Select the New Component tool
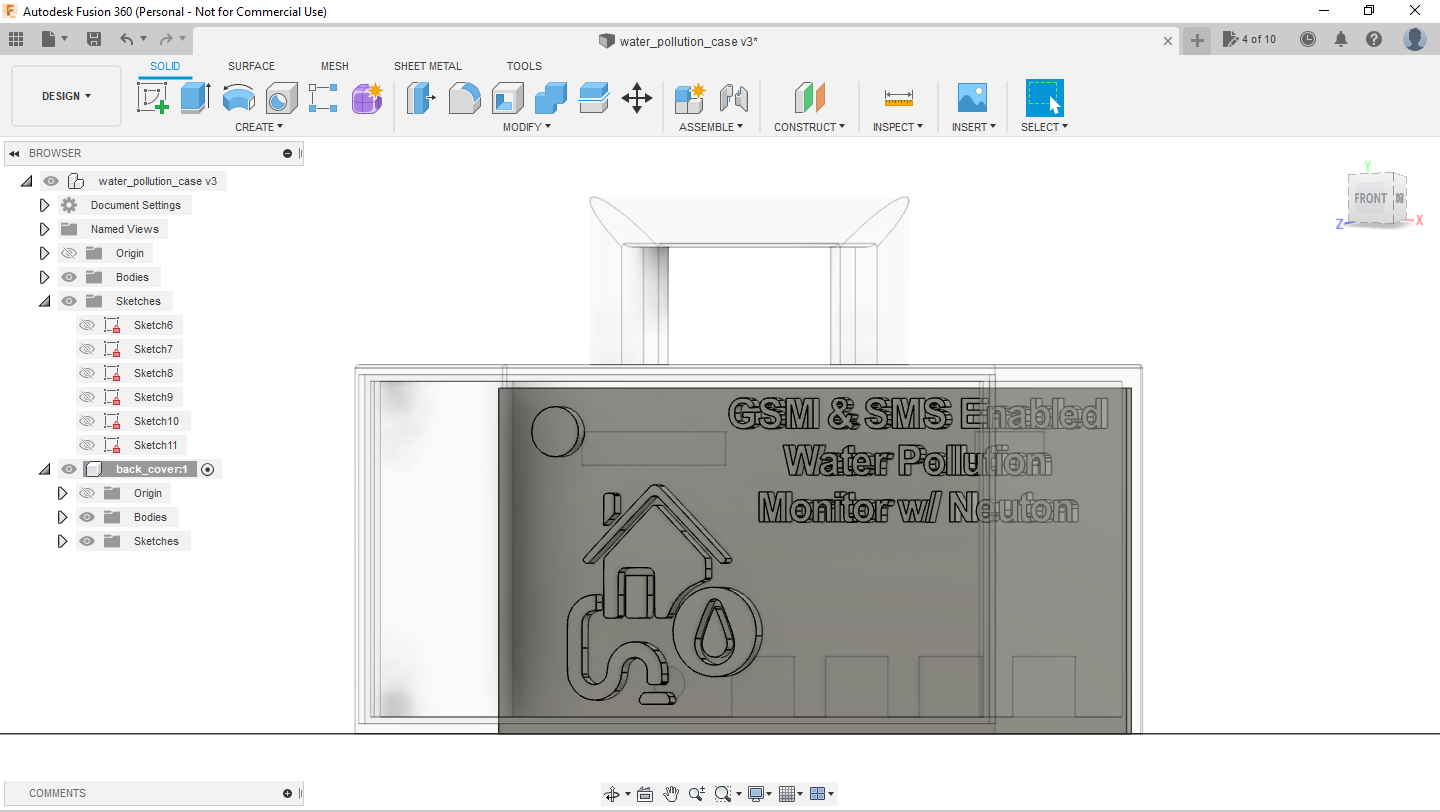Image resolution: width=1440 pixels, height=812 pixels. point(690,98)
